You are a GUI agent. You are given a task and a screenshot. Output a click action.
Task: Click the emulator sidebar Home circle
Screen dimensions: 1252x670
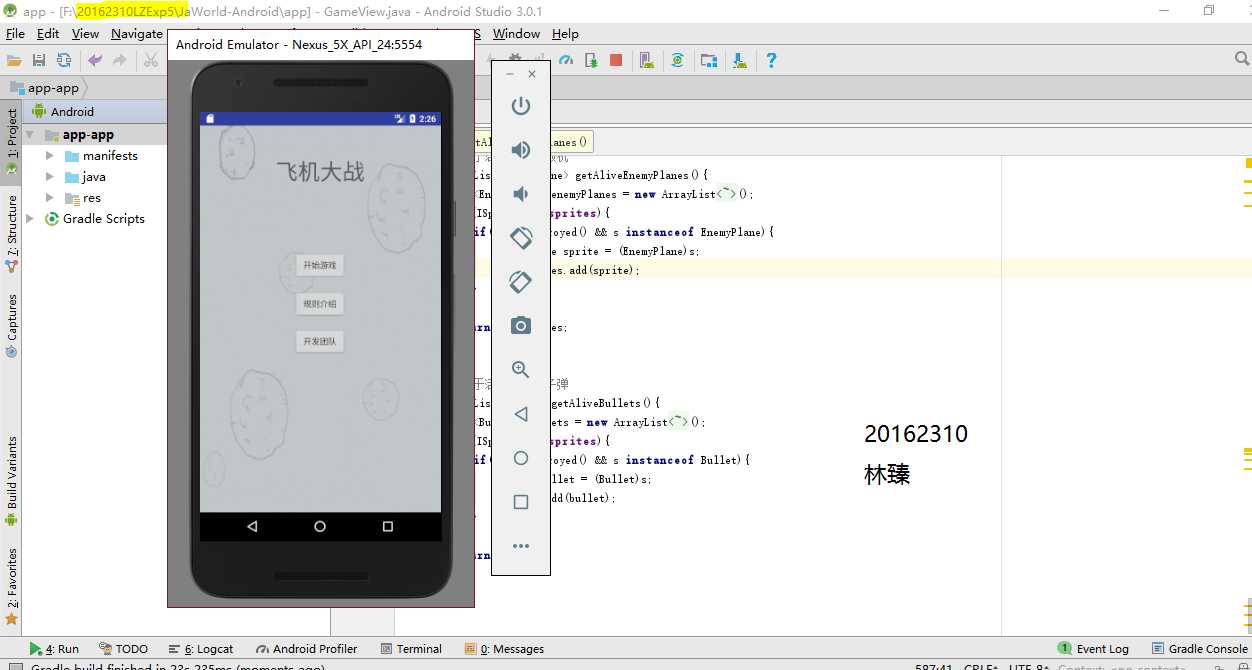coord(521,458)
